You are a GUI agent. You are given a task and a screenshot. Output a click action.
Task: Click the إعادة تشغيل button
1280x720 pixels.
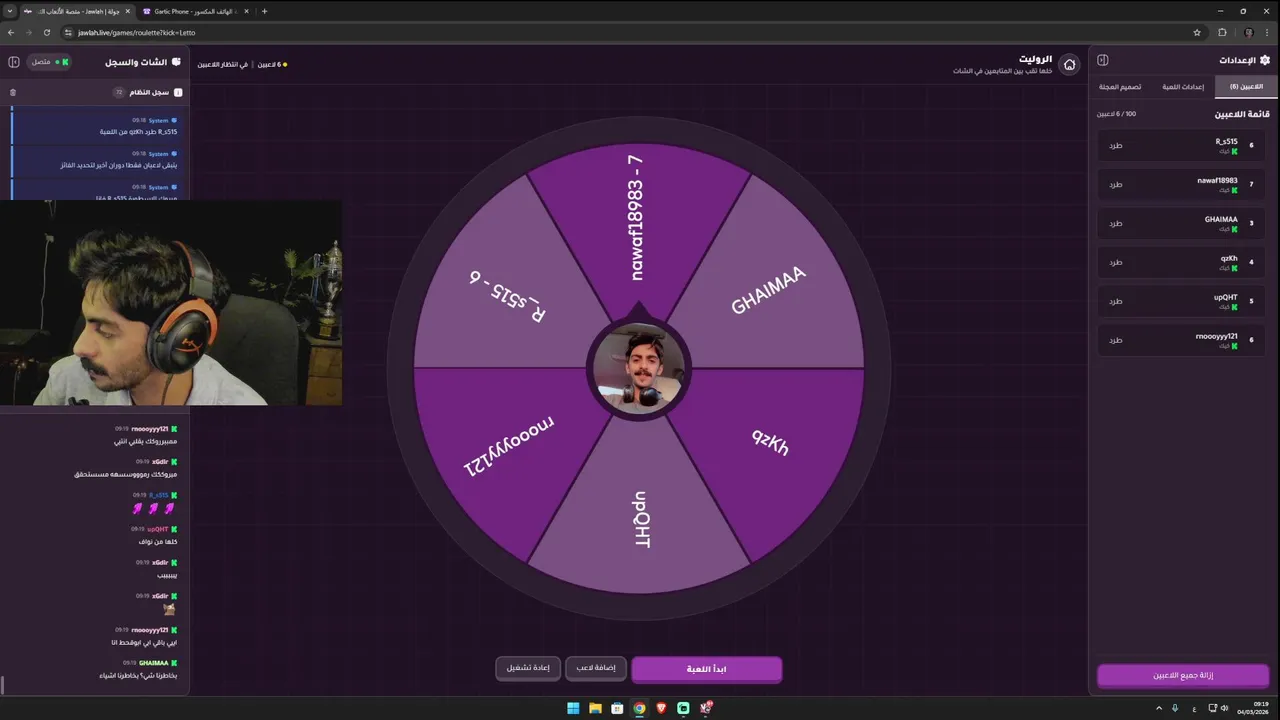coord(528,668)
